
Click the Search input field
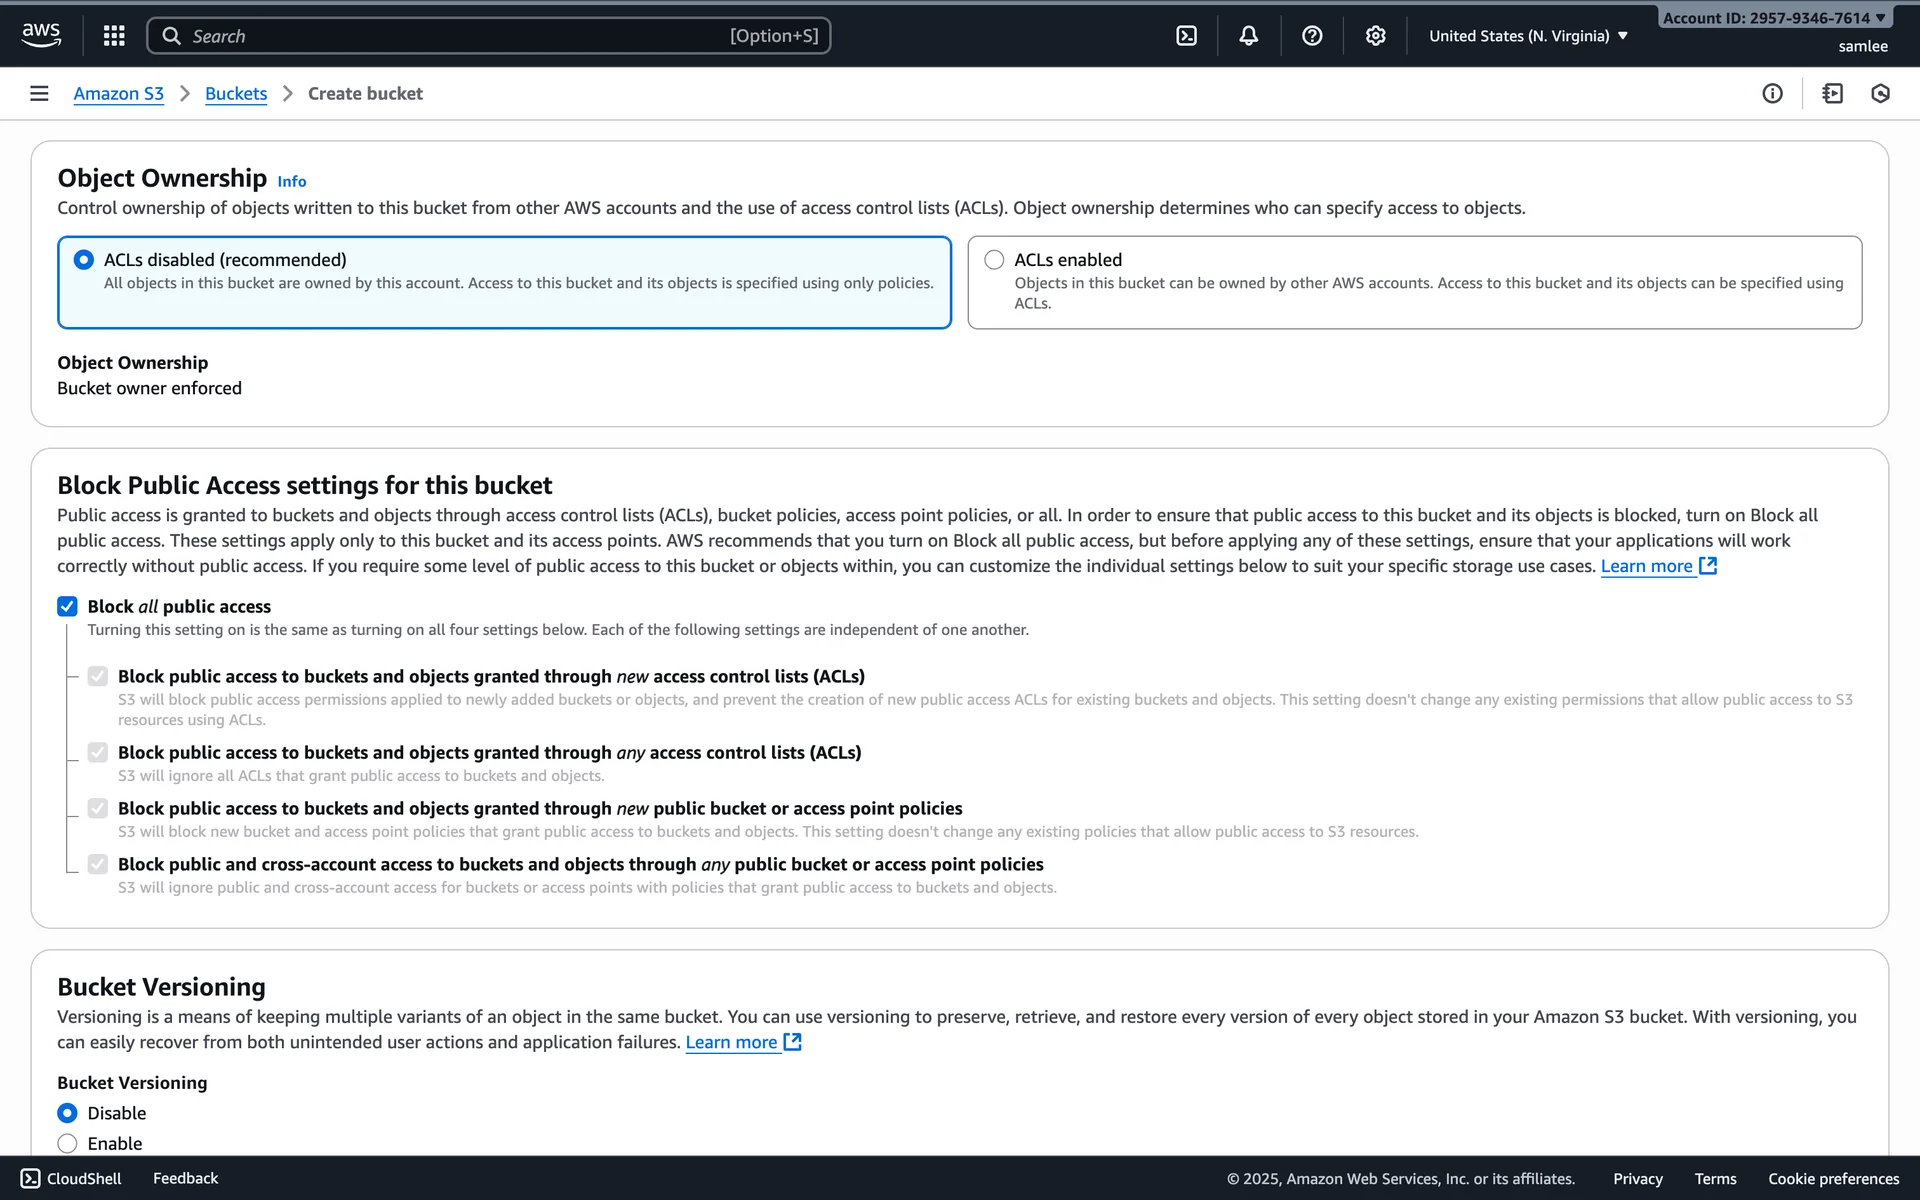488,36
